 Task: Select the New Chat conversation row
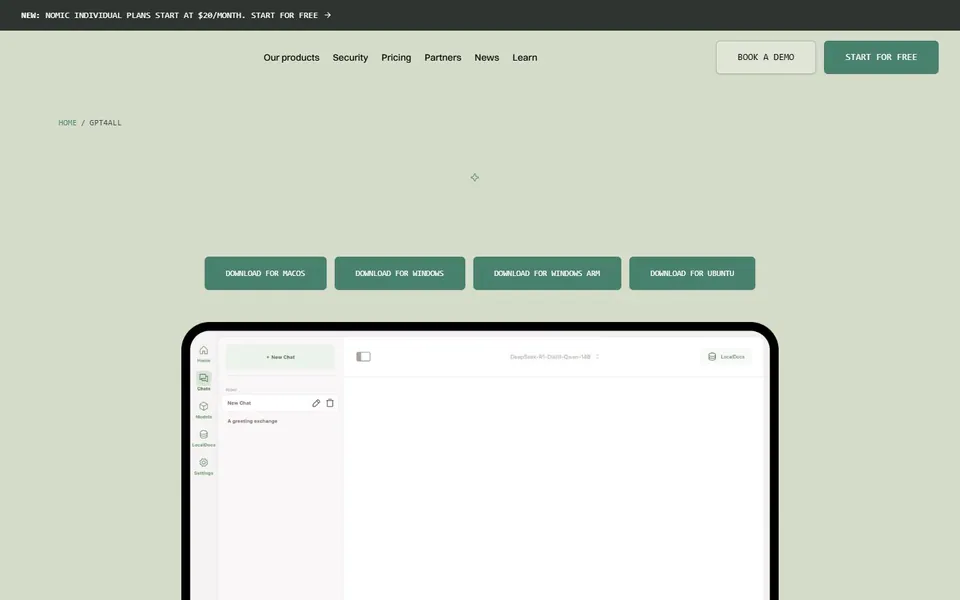280,403
